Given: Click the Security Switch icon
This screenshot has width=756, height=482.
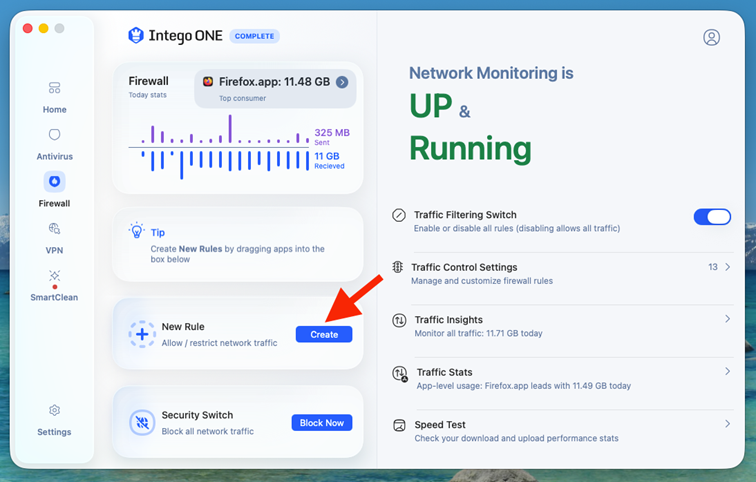Looking at the screenshot, I should pyautogui.click(x=142, y=423).
